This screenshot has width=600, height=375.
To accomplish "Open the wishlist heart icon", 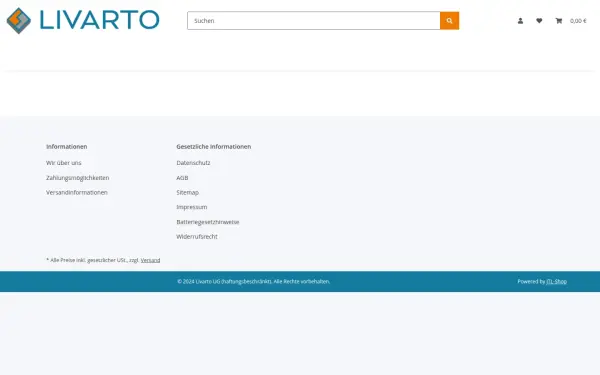I will (x=539, y=21).
